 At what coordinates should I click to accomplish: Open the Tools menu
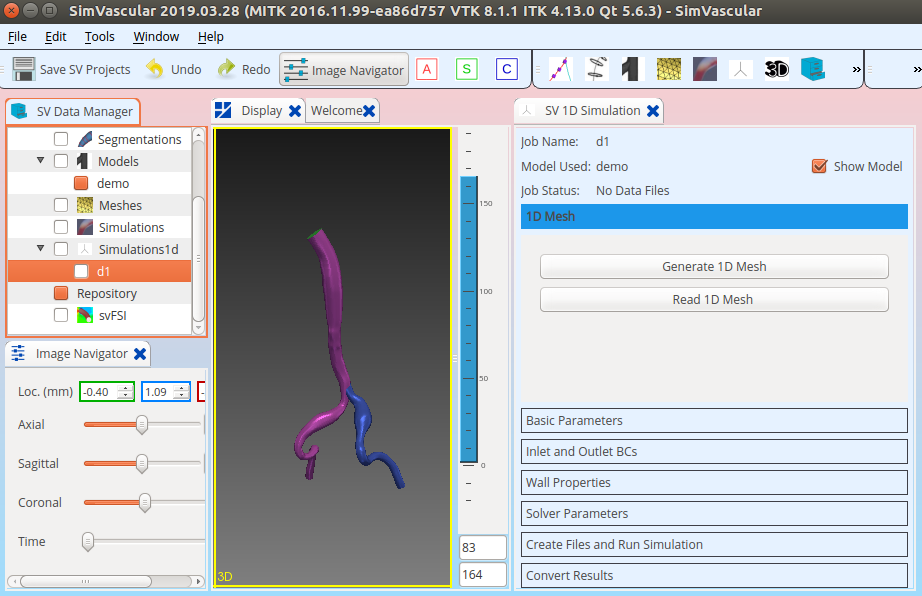(99, 36)
